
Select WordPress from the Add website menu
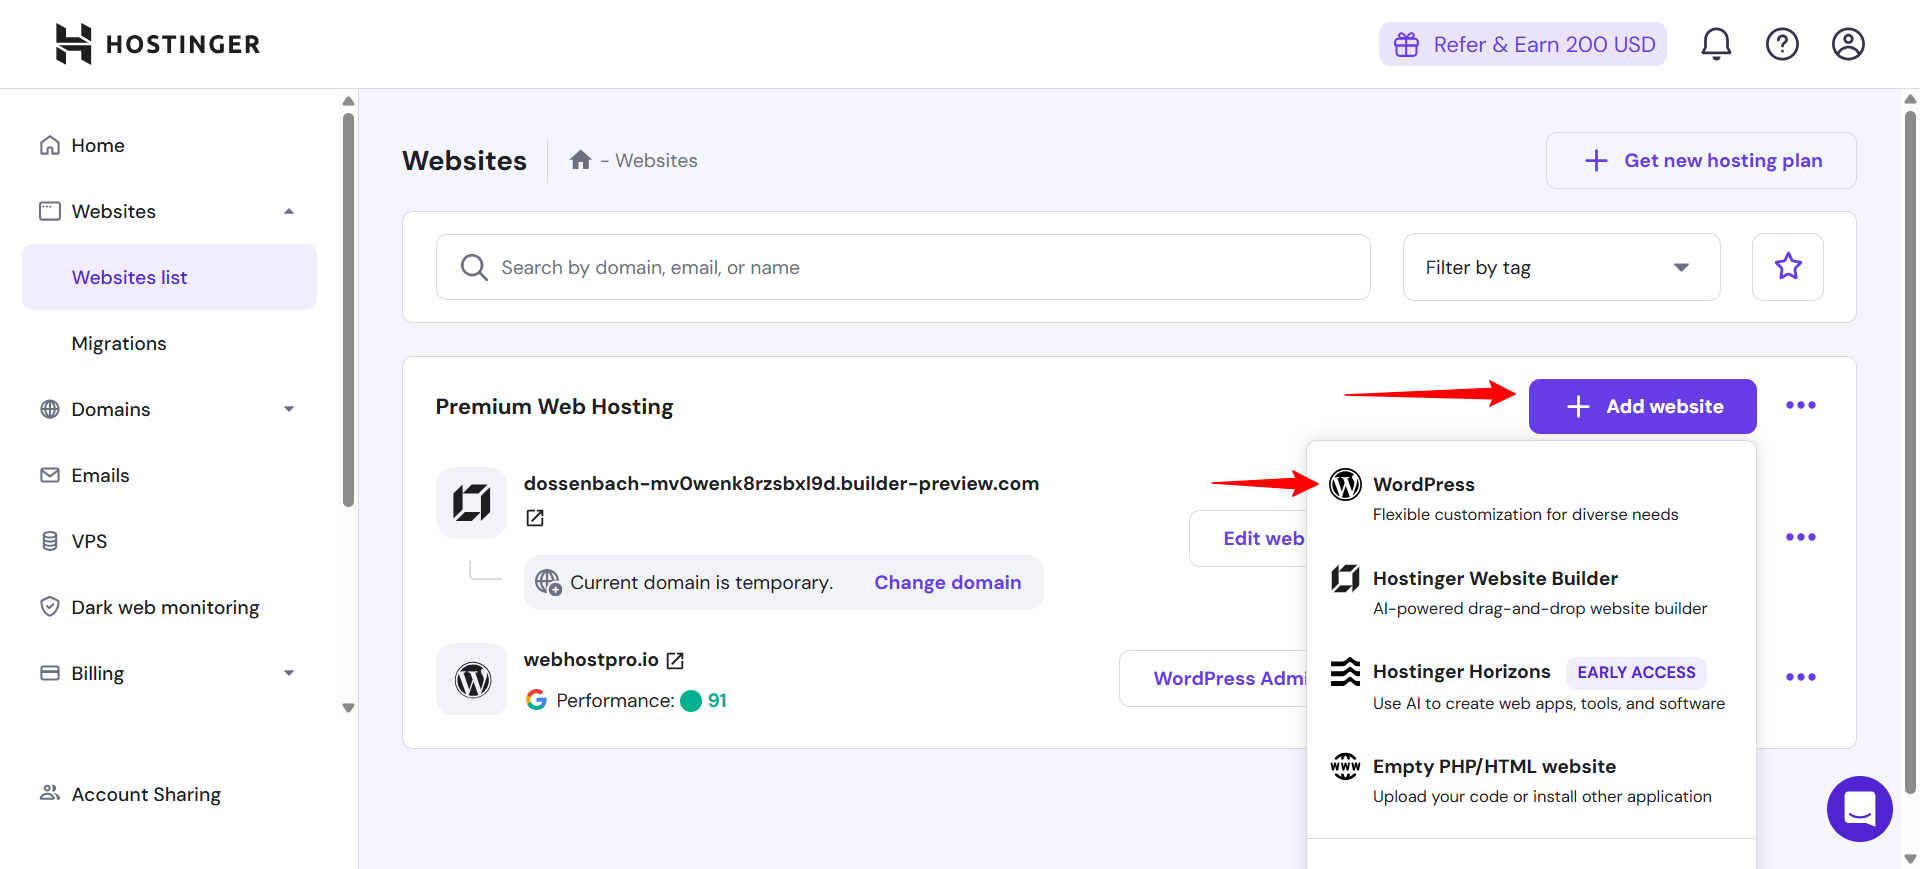[1531, 497]
